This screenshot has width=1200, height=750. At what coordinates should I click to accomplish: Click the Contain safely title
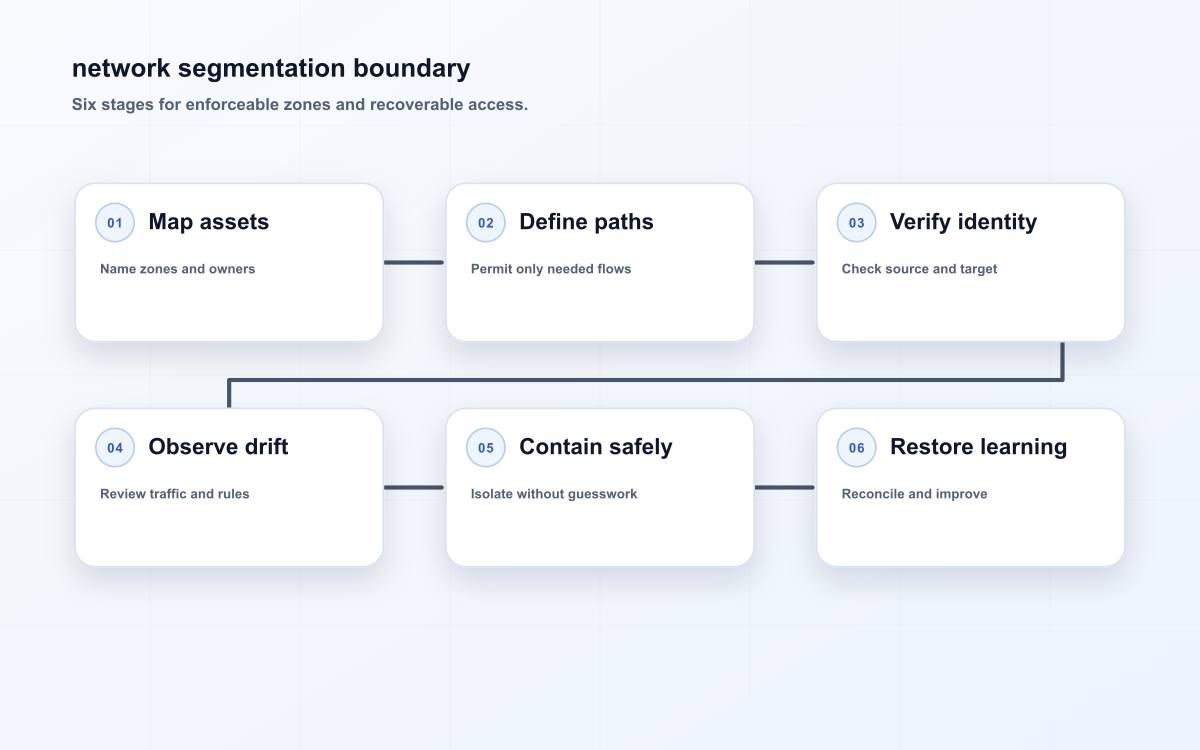coord(596,447)
